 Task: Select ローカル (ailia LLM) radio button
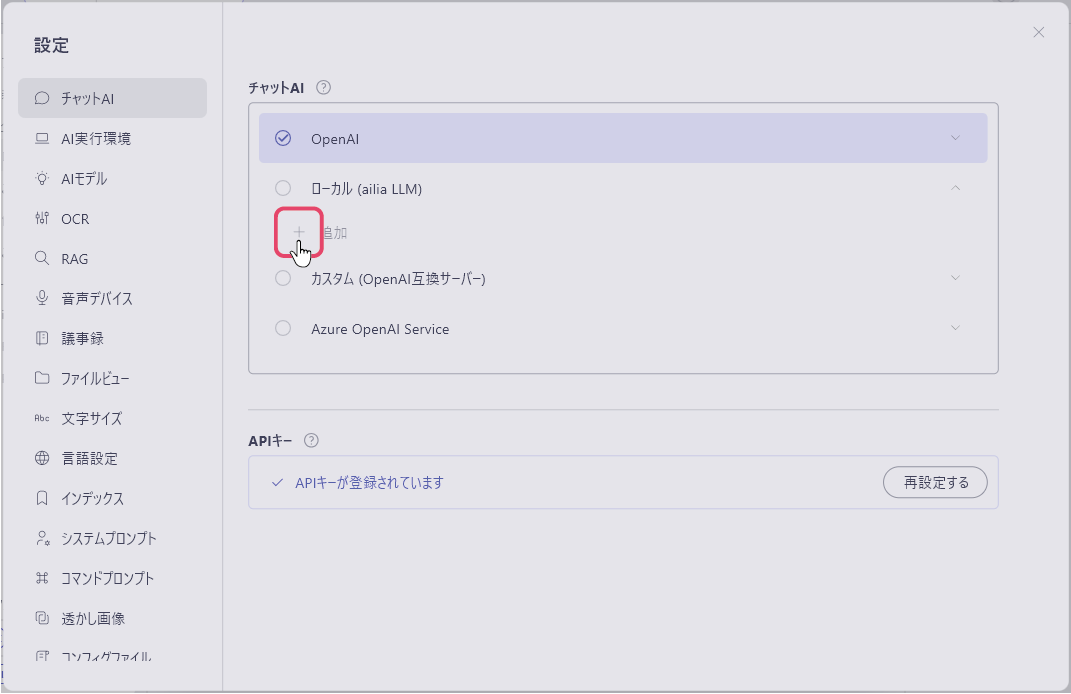pos(283,188)
